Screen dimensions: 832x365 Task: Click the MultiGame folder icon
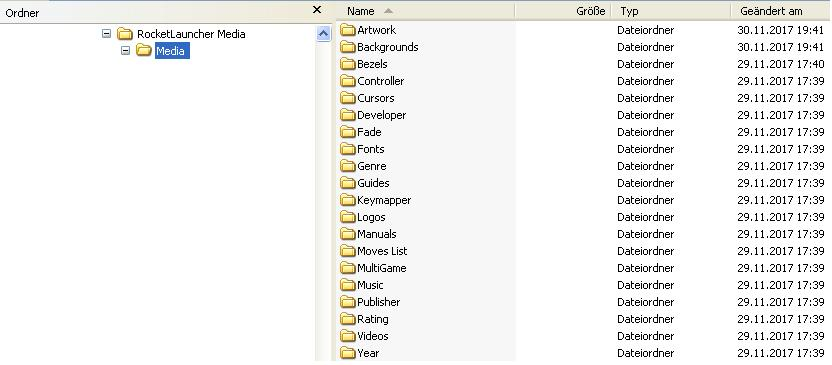pyautogui.click(x=348, y=268)
